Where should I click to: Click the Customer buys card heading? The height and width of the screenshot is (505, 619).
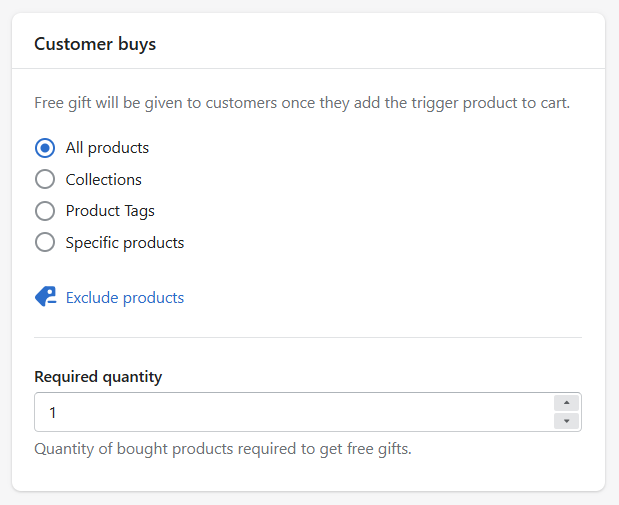(x=95, y=44)
